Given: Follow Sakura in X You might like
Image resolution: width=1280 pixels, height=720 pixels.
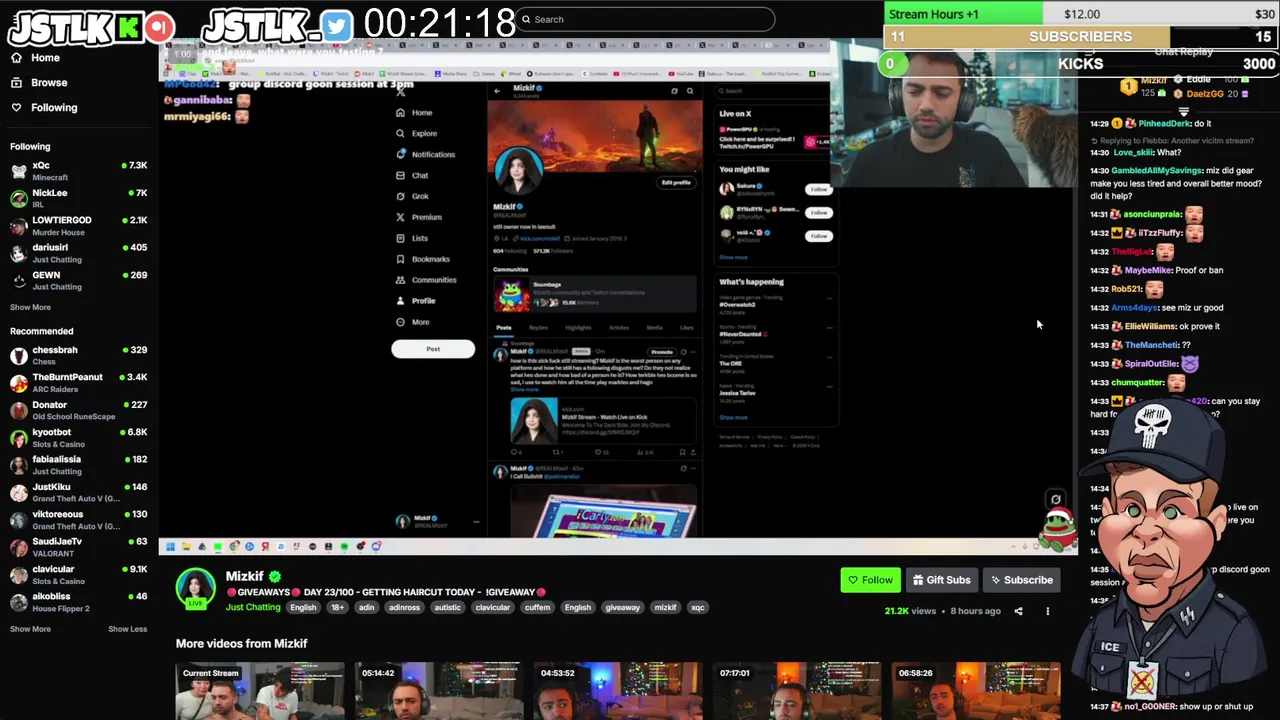Looking at the screenshot, I should [819, 189].
